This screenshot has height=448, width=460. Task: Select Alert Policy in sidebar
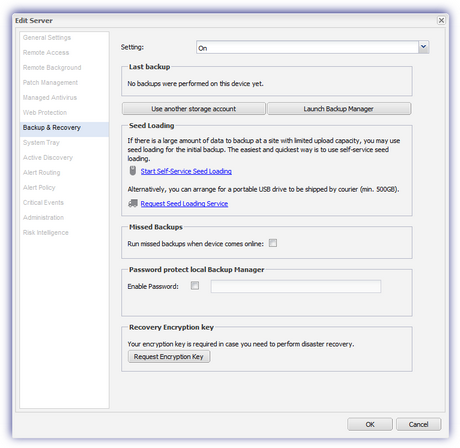click(x=39, y=188)
